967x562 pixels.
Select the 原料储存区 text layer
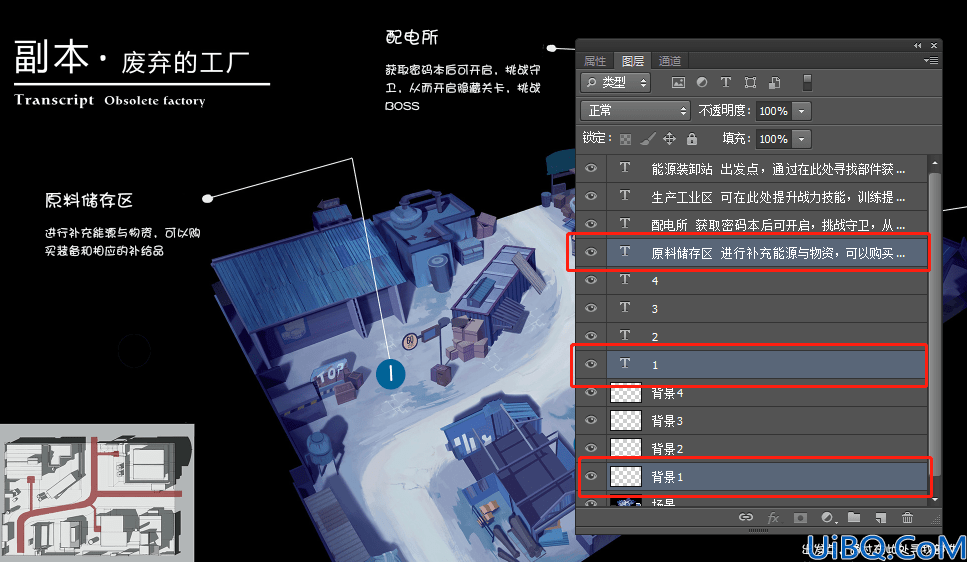tap(767, 253)
